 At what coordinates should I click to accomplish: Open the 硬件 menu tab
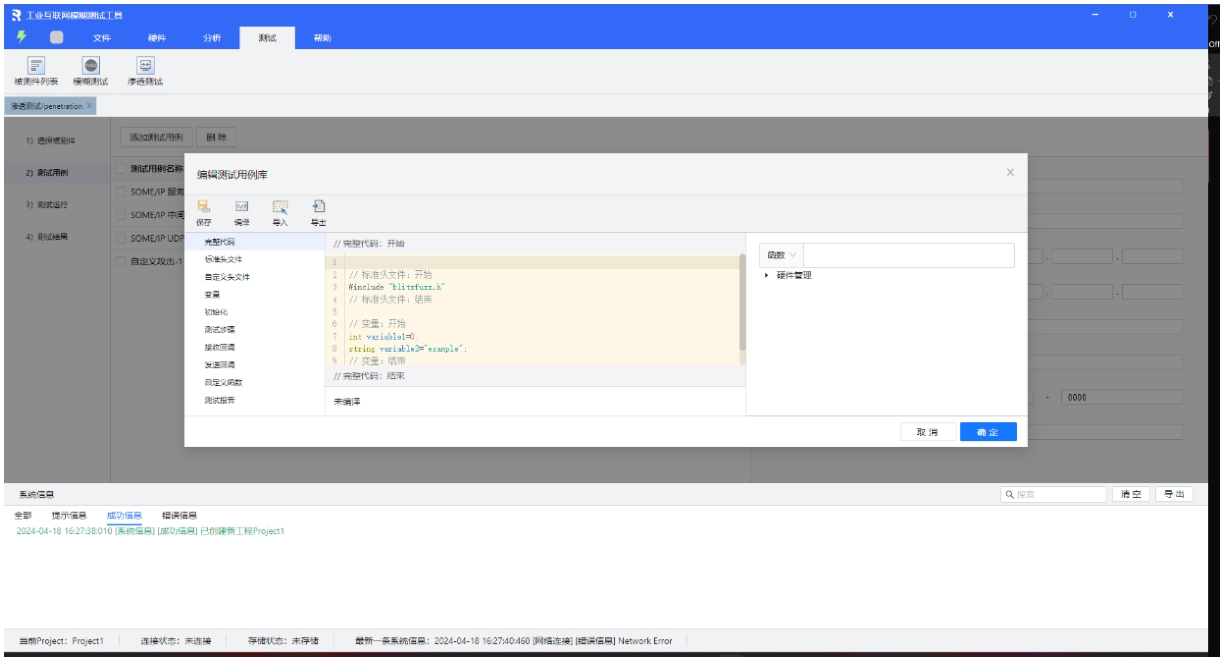coord(157,38)
